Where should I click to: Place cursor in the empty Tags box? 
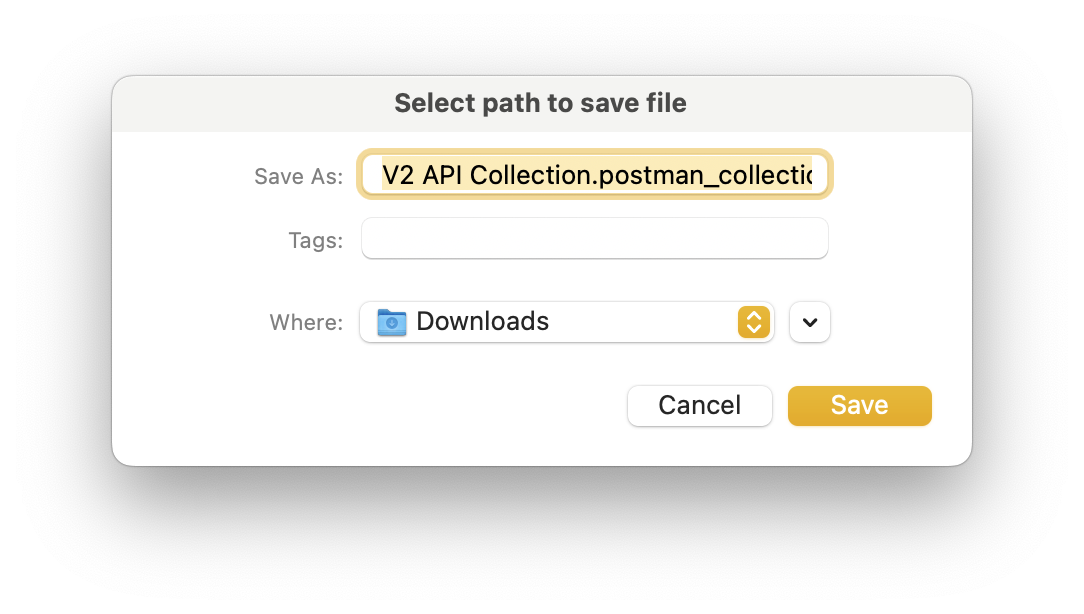594,238
